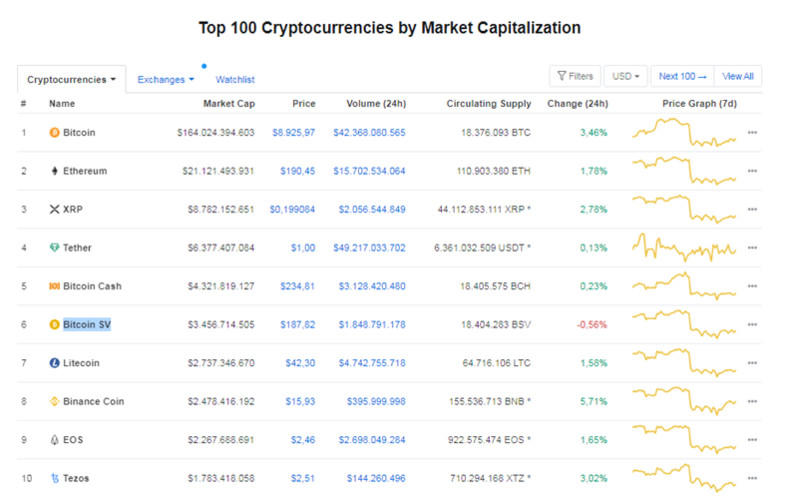Click the Bitcoin Cash logo icon
The width and height of the screenshot is (798, 496).
pyautogui.click(x=54, y=286)
